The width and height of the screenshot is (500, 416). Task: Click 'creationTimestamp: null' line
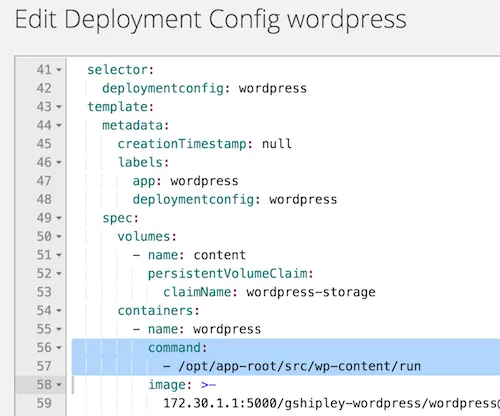click(205, 144)
